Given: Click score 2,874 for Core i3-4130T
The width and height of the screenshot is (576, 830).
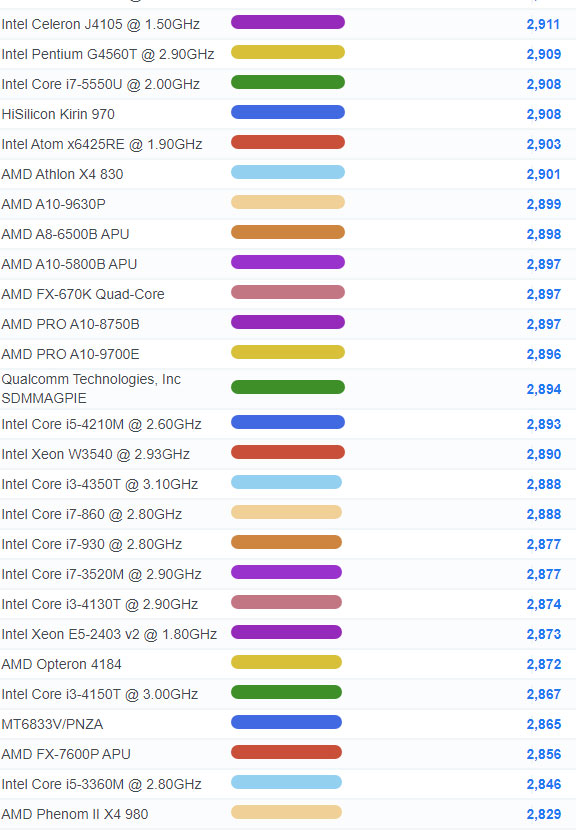Looking at the screenshot, I should (544, 605).
